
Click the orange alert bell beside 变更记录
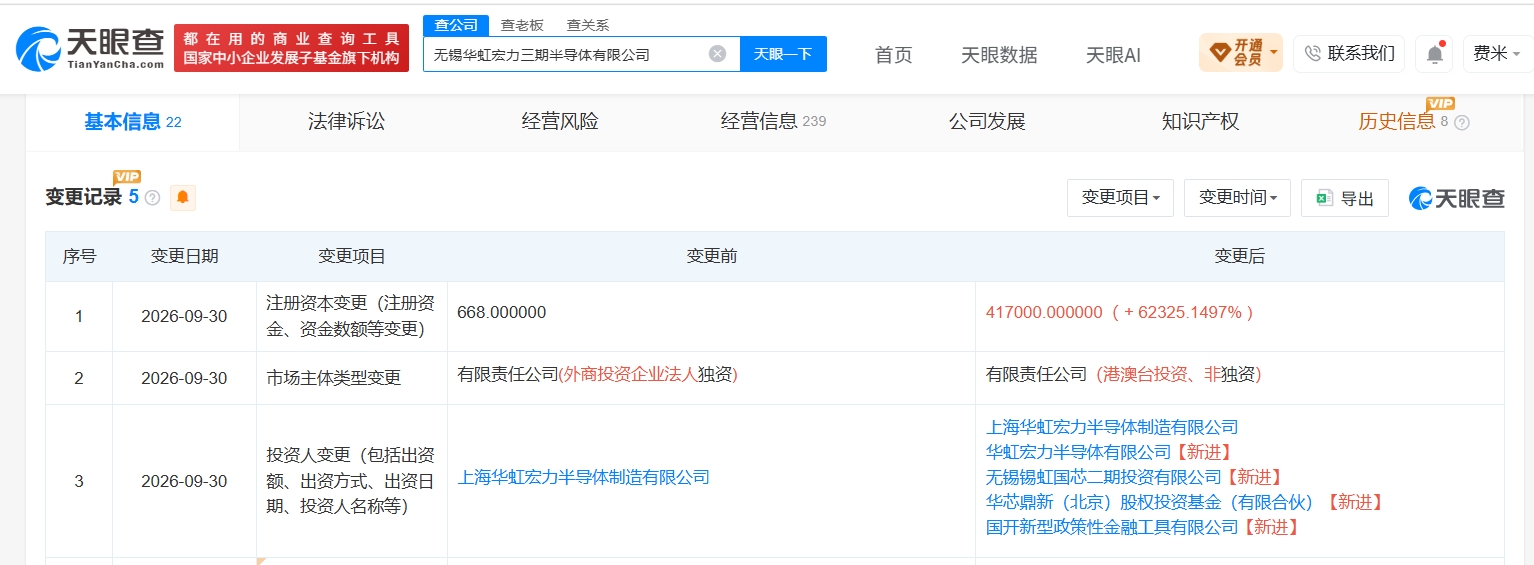pos(183,198)
